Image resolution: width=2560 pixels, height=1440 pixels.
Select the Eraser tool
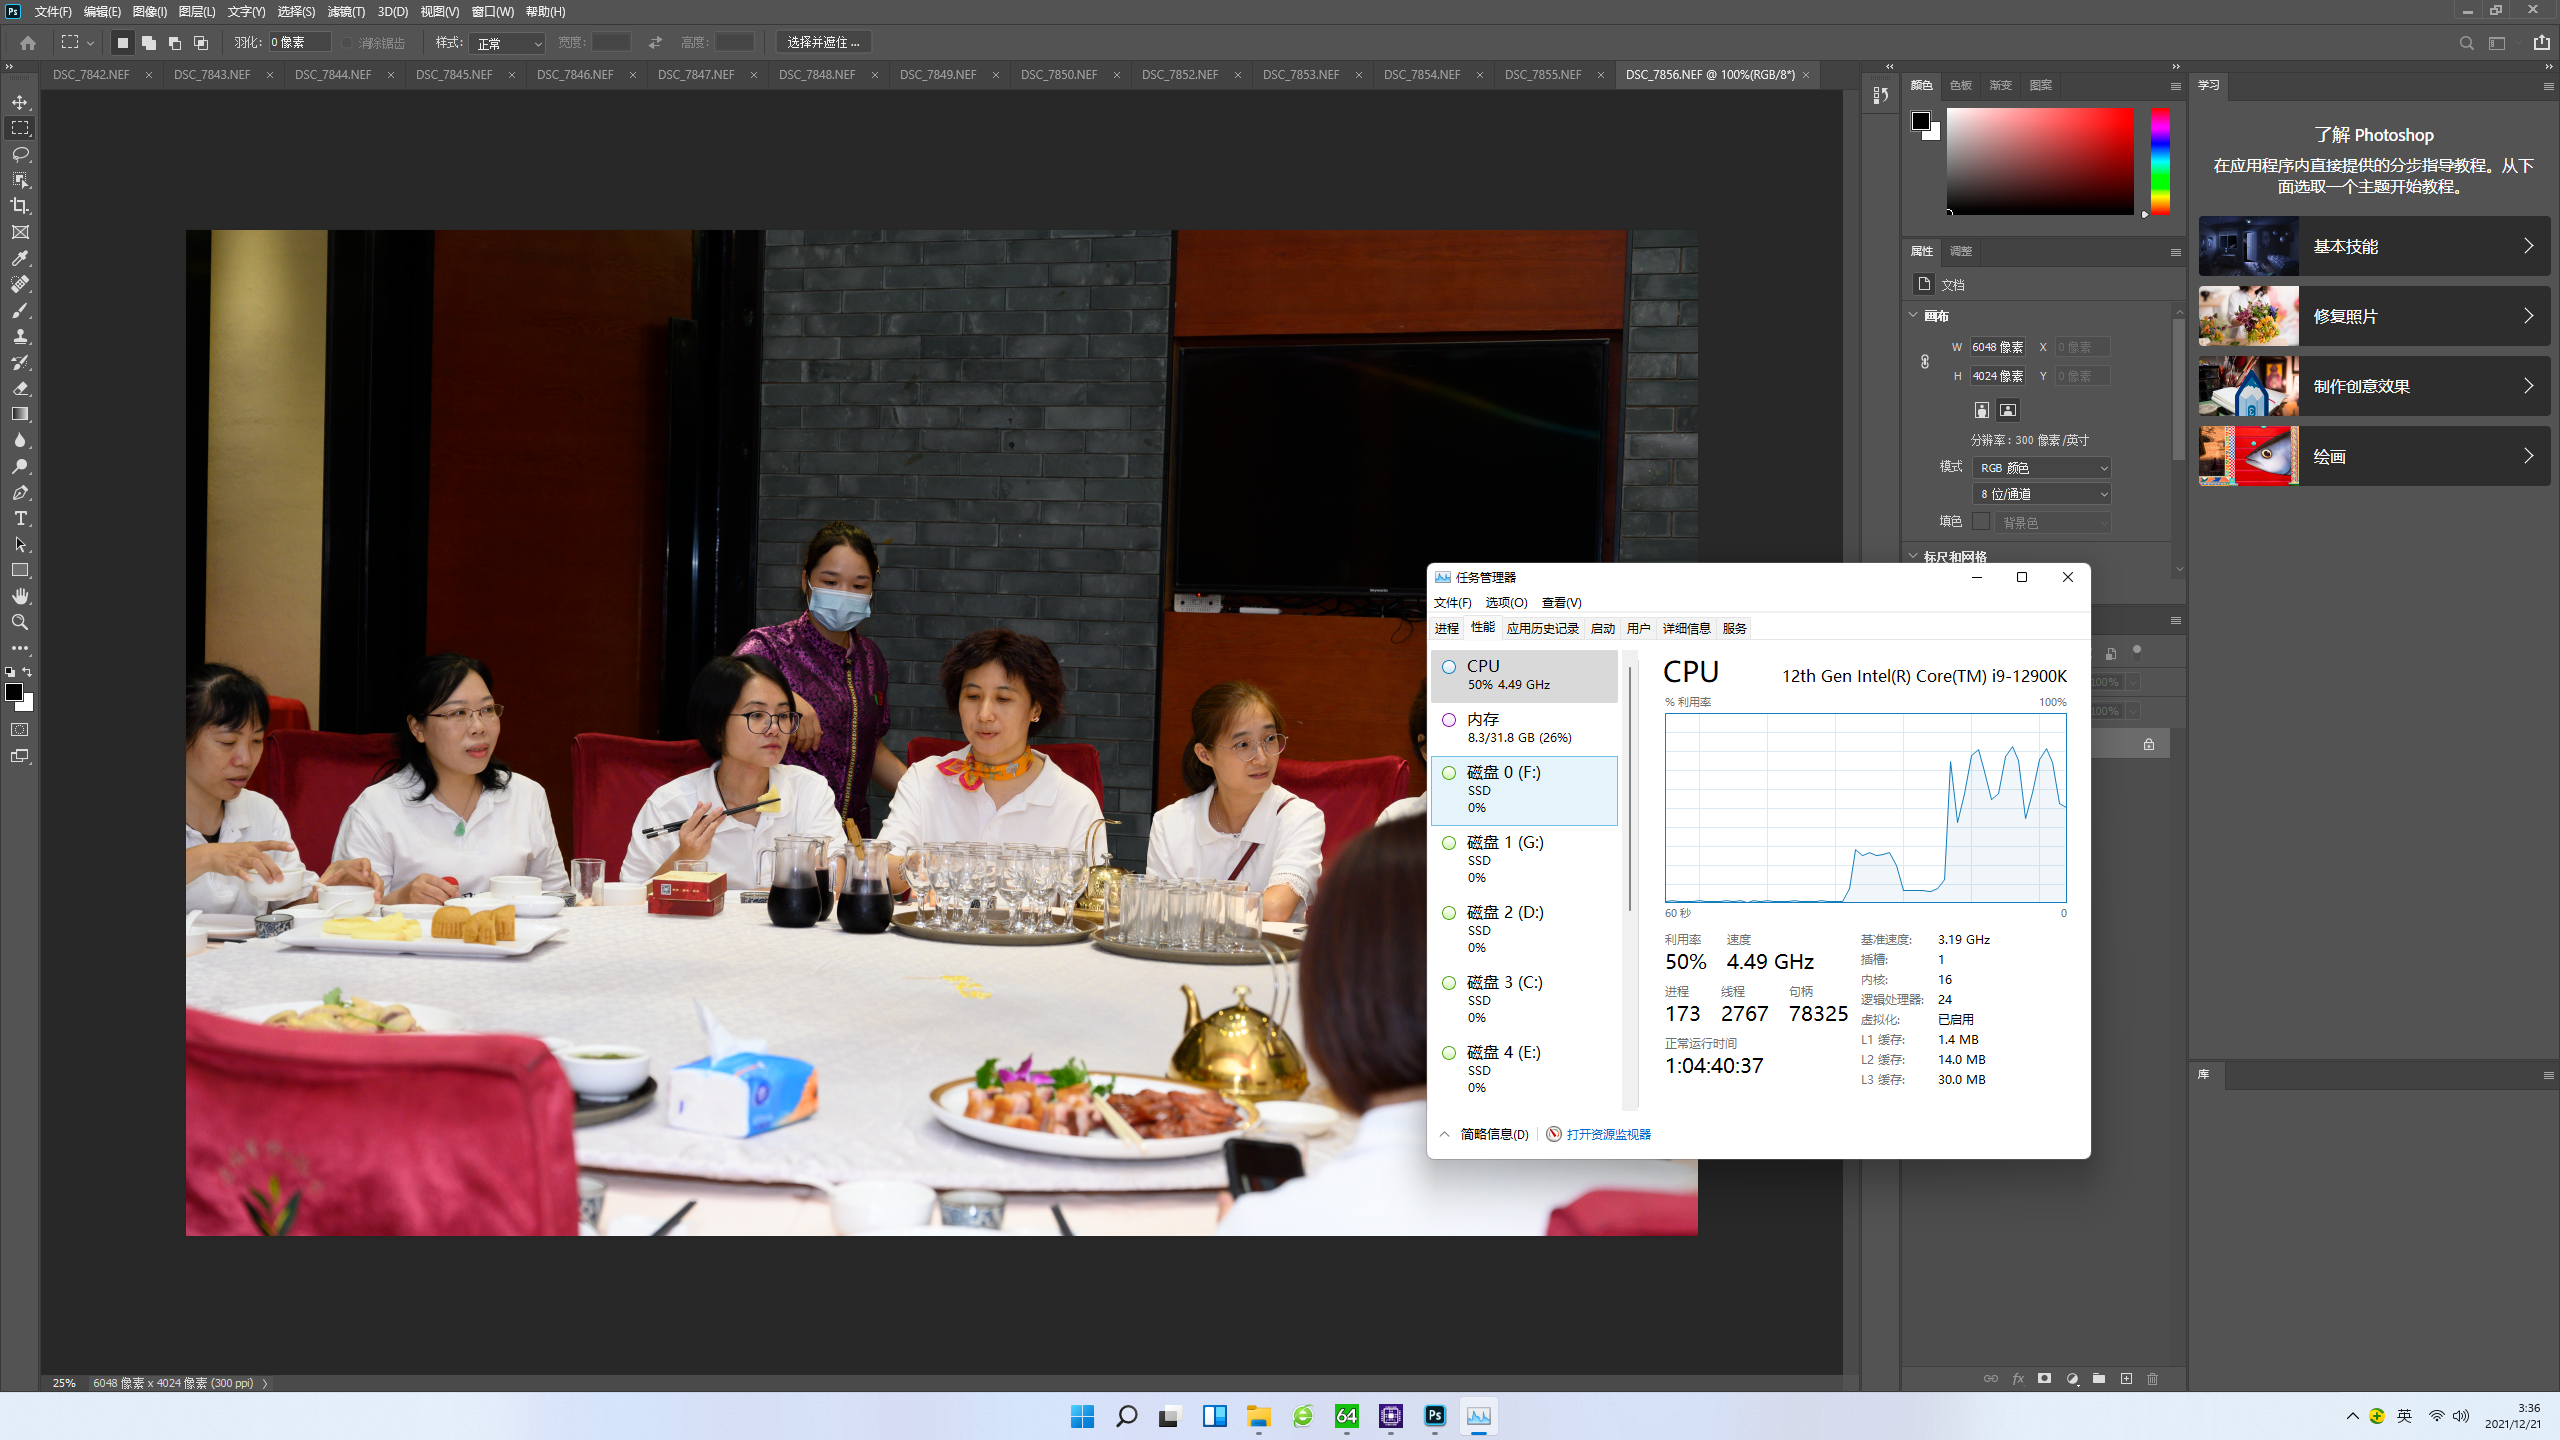(x=20, y=388)
